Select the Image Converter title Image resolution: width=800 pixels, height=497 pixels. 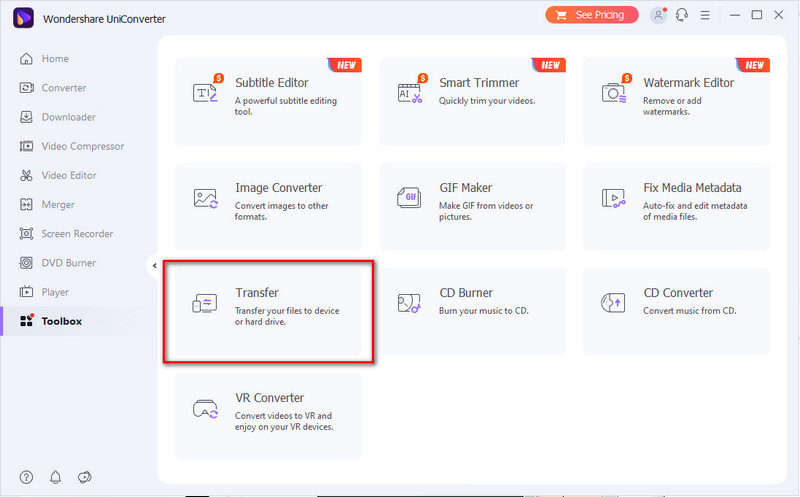point(279,188)
